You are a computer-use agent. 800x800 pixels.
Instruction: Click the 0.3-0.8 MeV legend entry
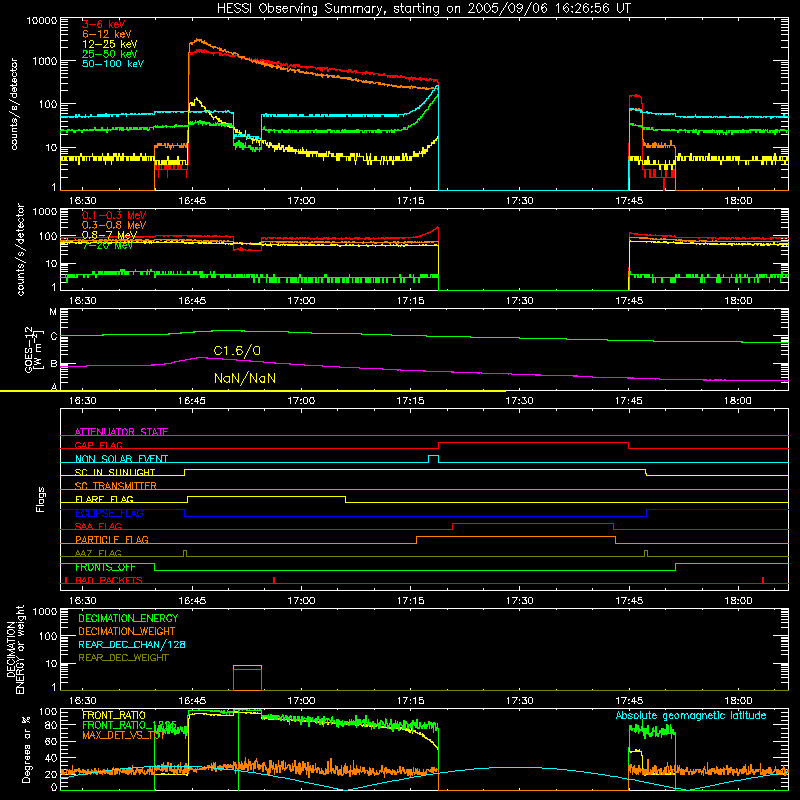[114, 225]
